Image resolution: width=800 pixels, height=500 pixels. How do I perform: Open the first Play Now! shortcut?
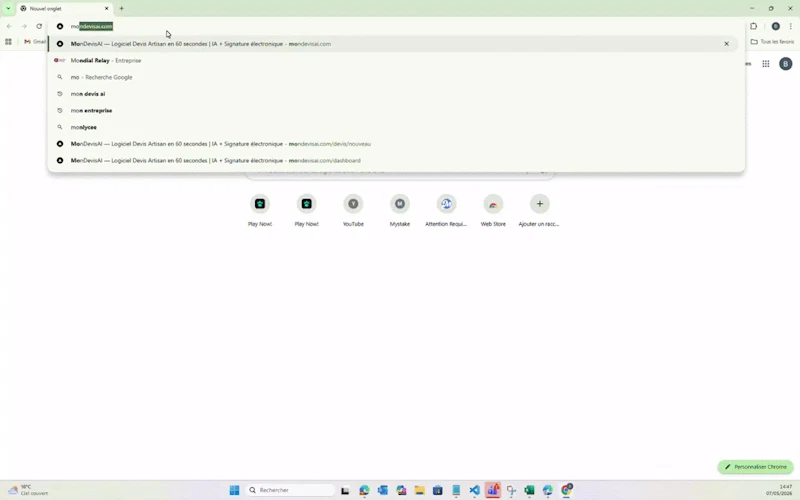coord(260,210)
